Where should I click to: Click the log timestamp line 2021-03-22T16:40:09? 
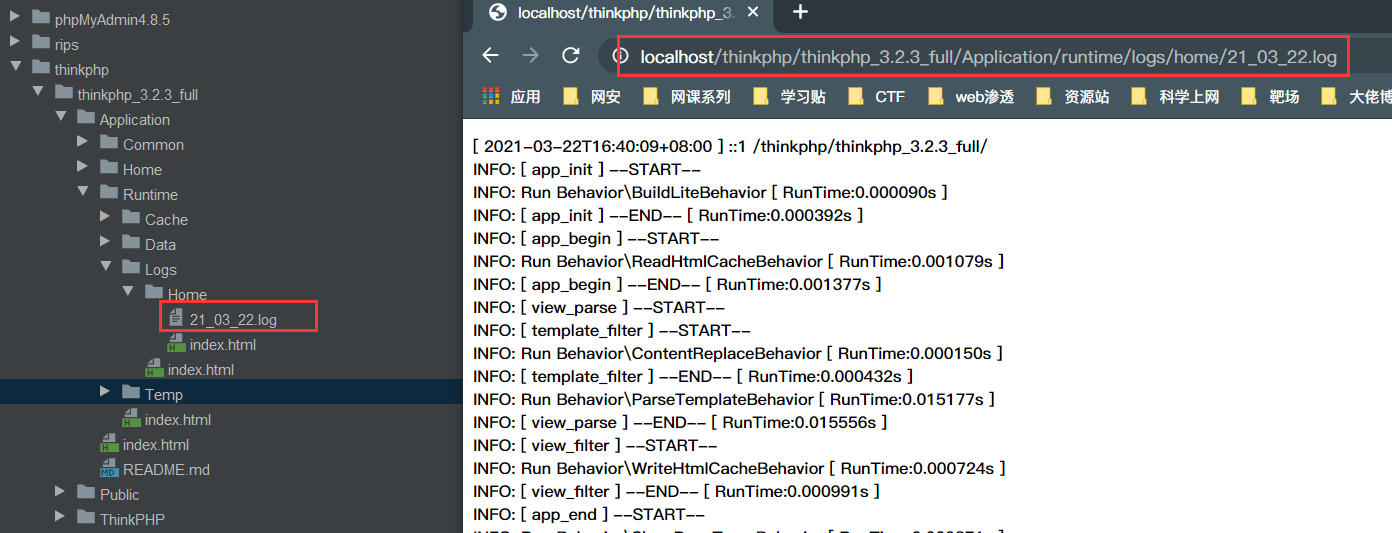[x=730, y=146]
